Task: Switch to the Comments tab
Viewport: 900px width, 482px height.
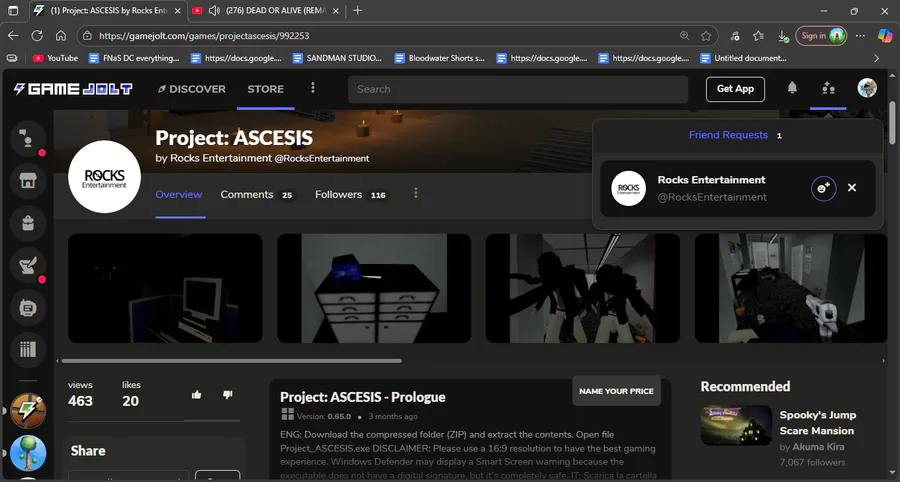Action: pyautogui.click(x=257, y=195)
